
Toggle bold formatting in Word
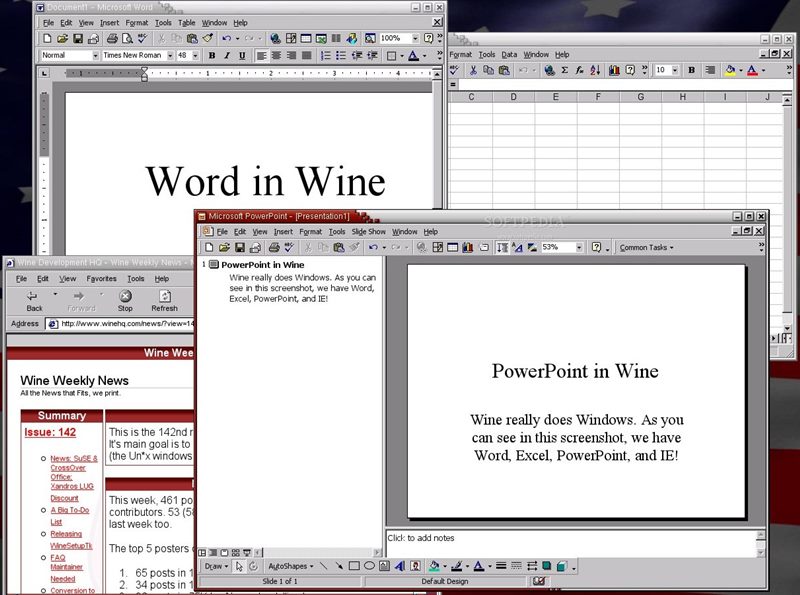point(211,55)
